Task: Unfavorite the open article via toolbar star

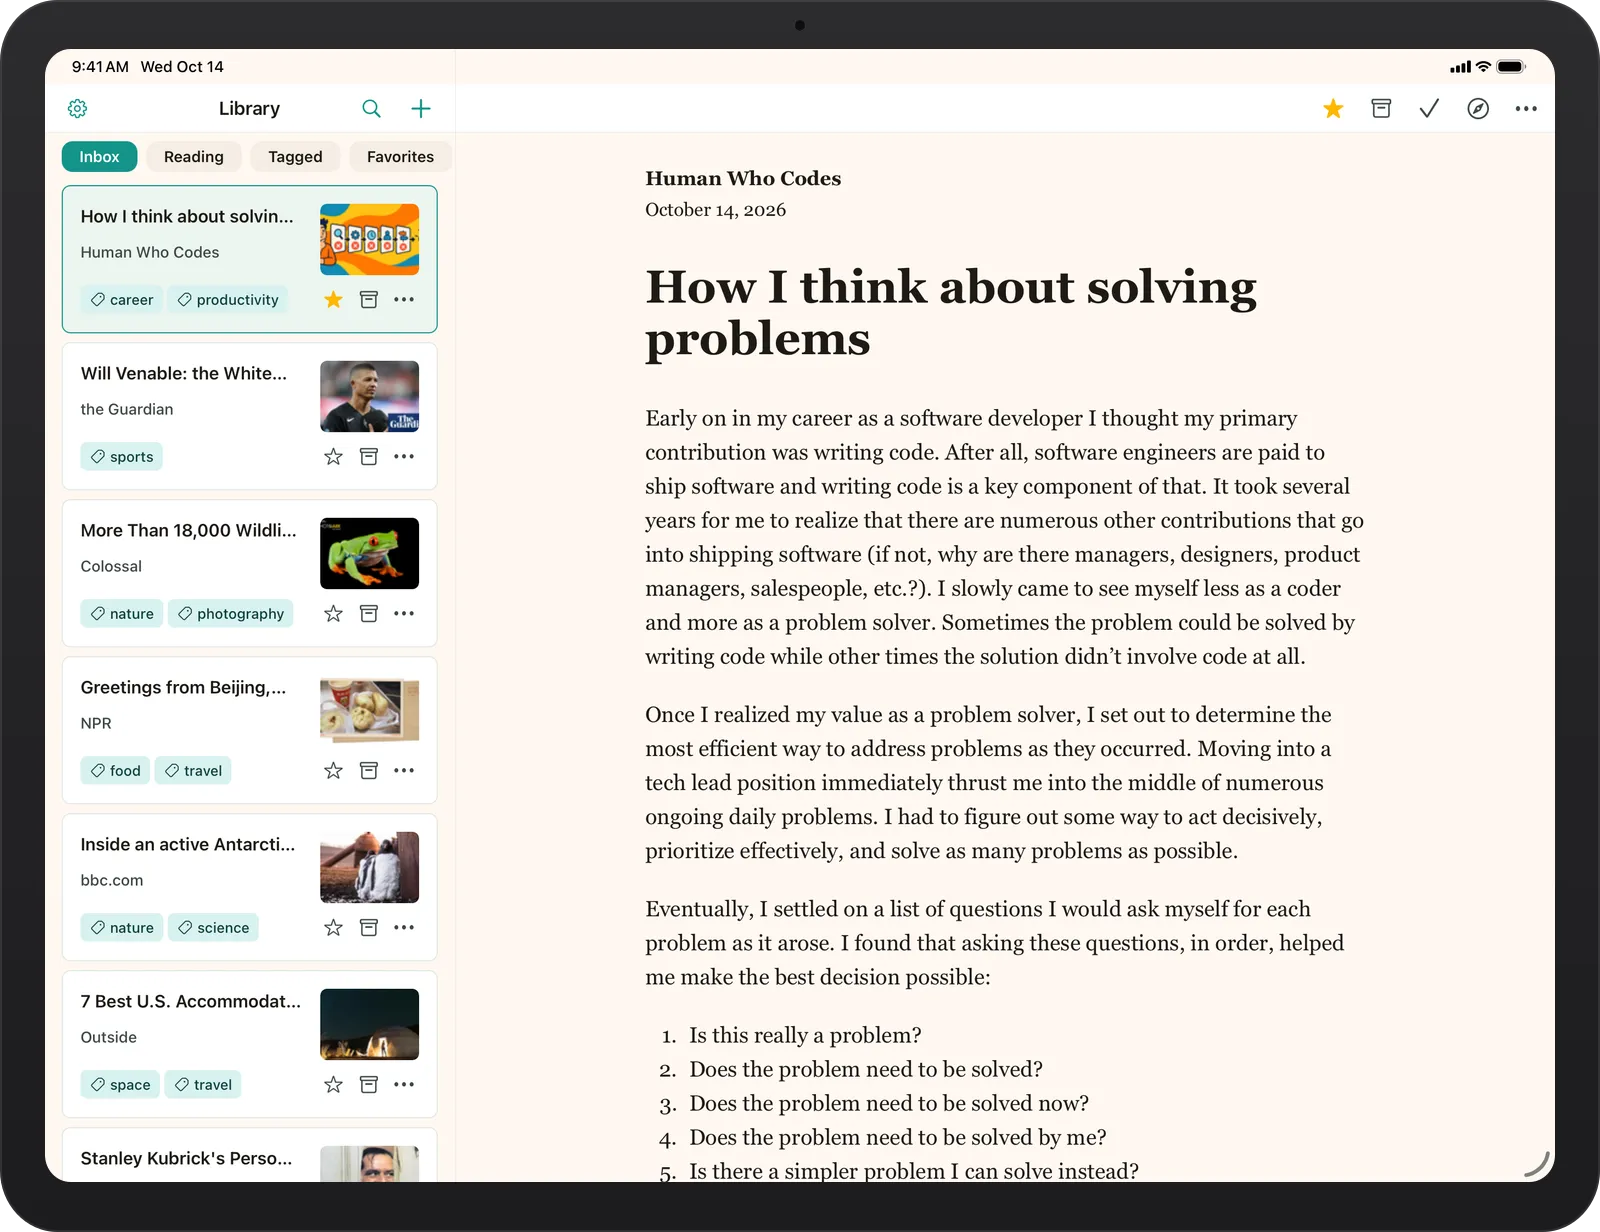Action: pyautogui.click(x=1333, y=108)
